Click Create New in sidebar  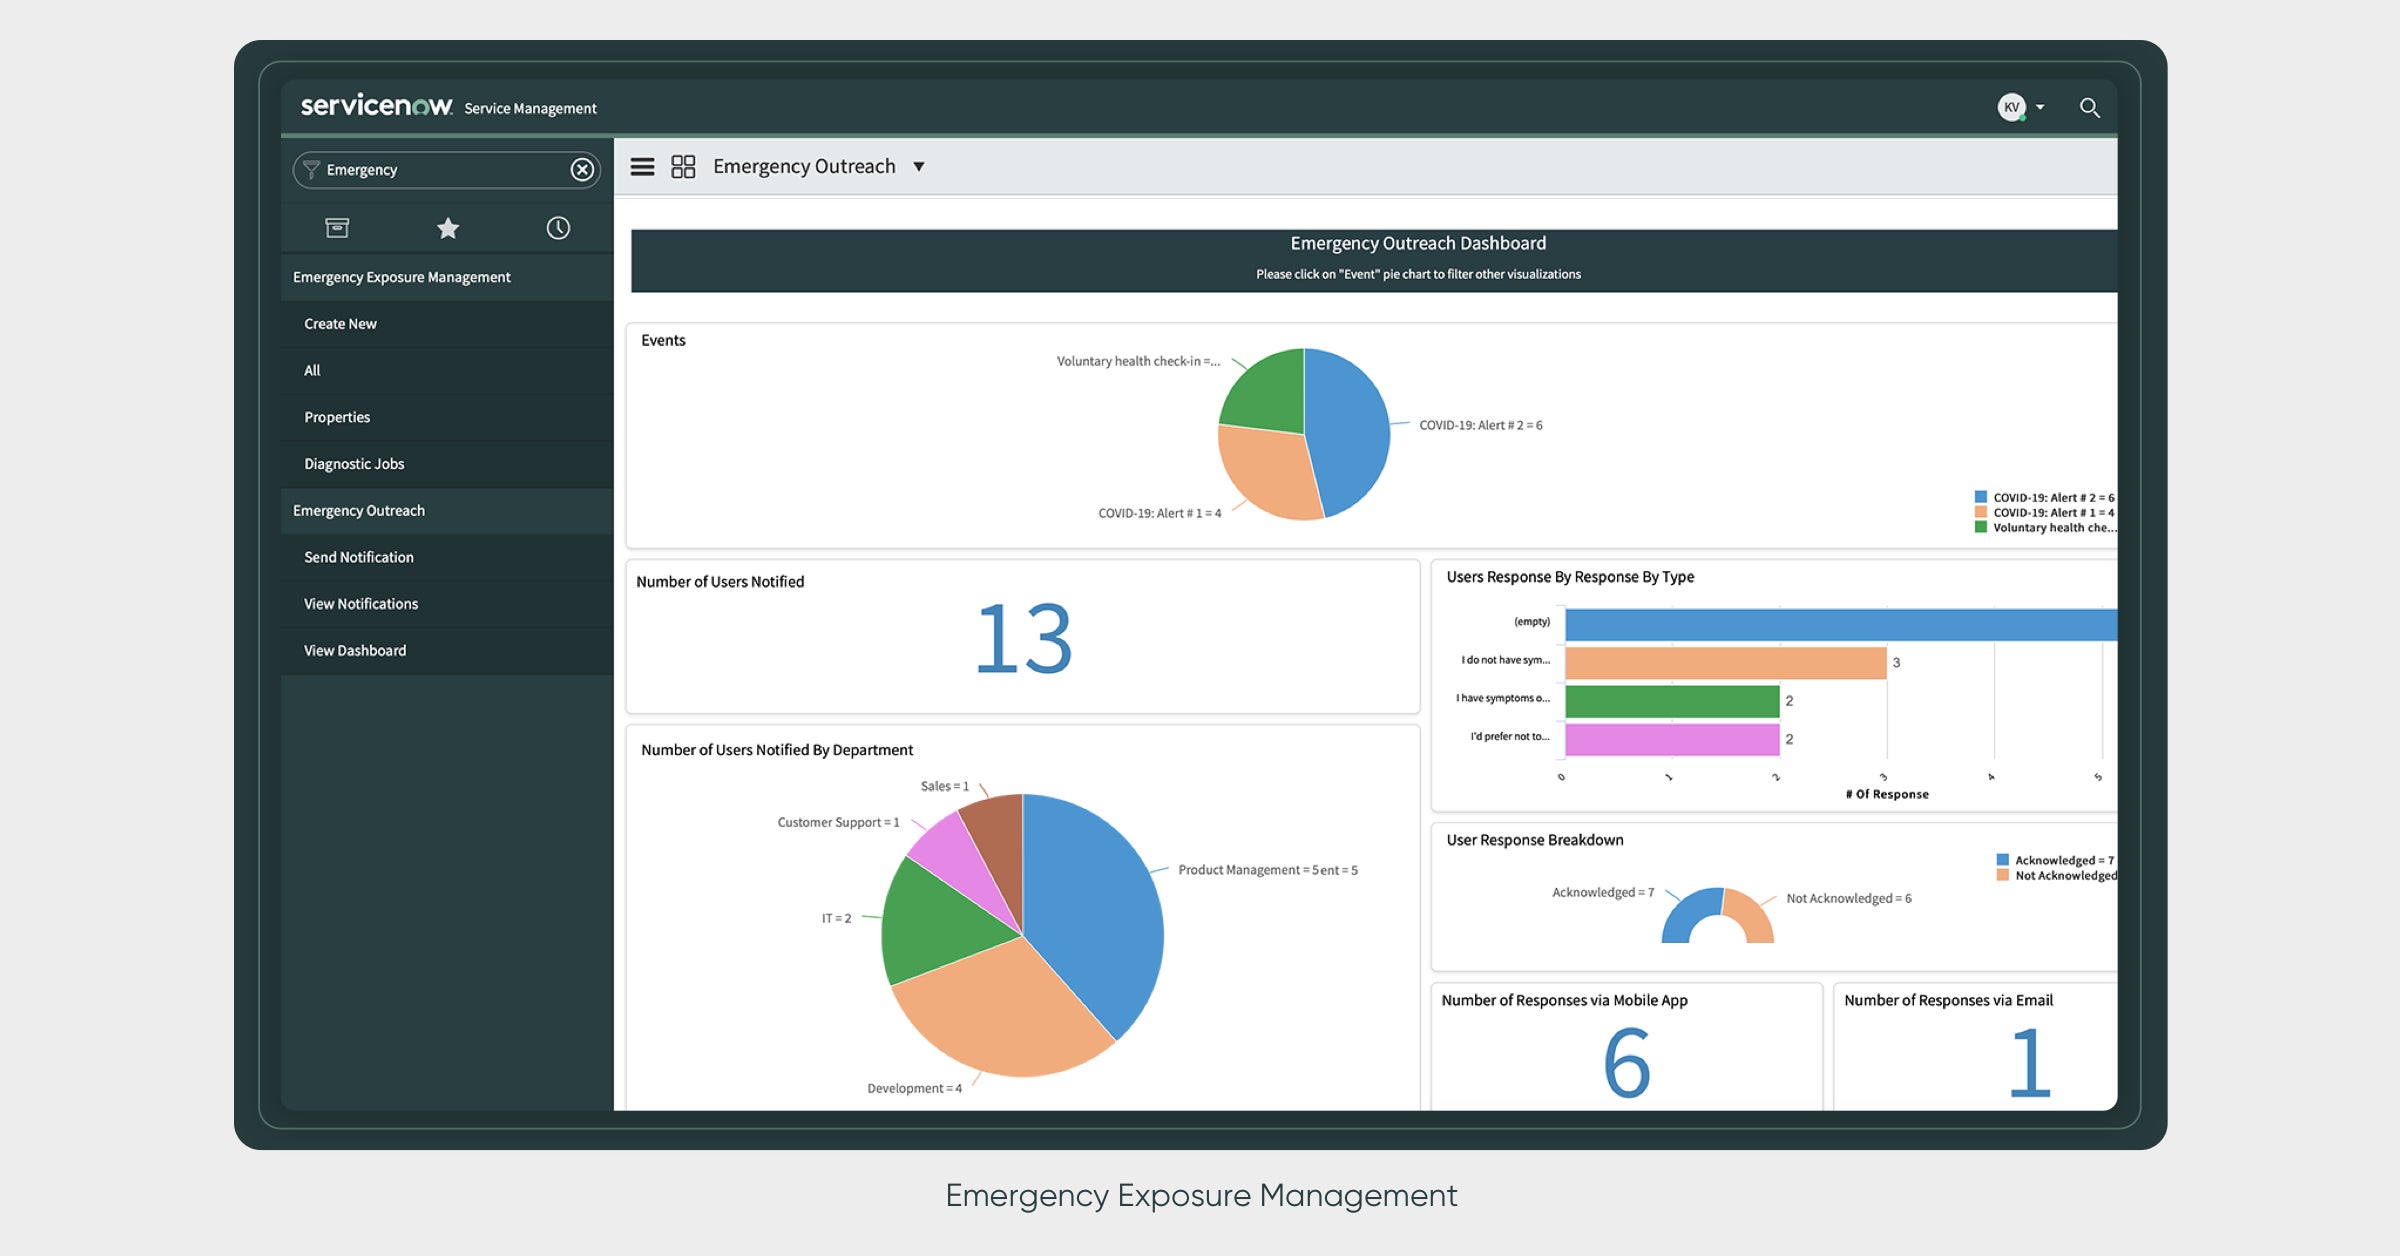[340, 324]
